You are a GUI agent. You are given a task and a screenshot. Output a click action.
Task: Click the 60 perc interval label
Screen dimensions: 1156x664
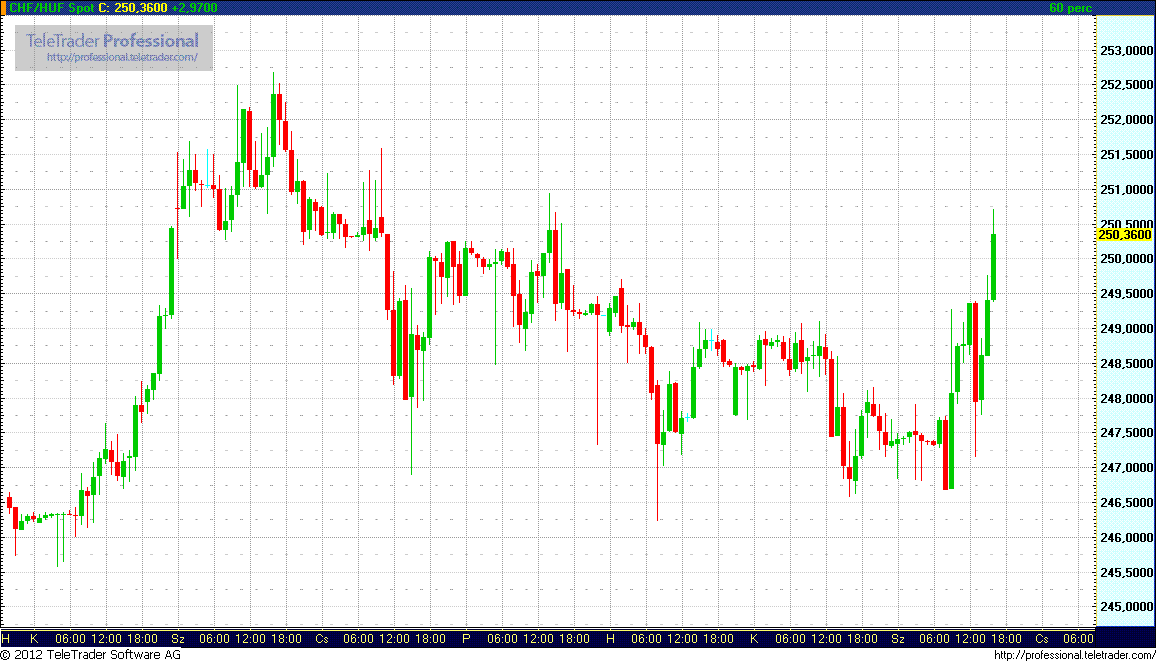point(1070,7)
